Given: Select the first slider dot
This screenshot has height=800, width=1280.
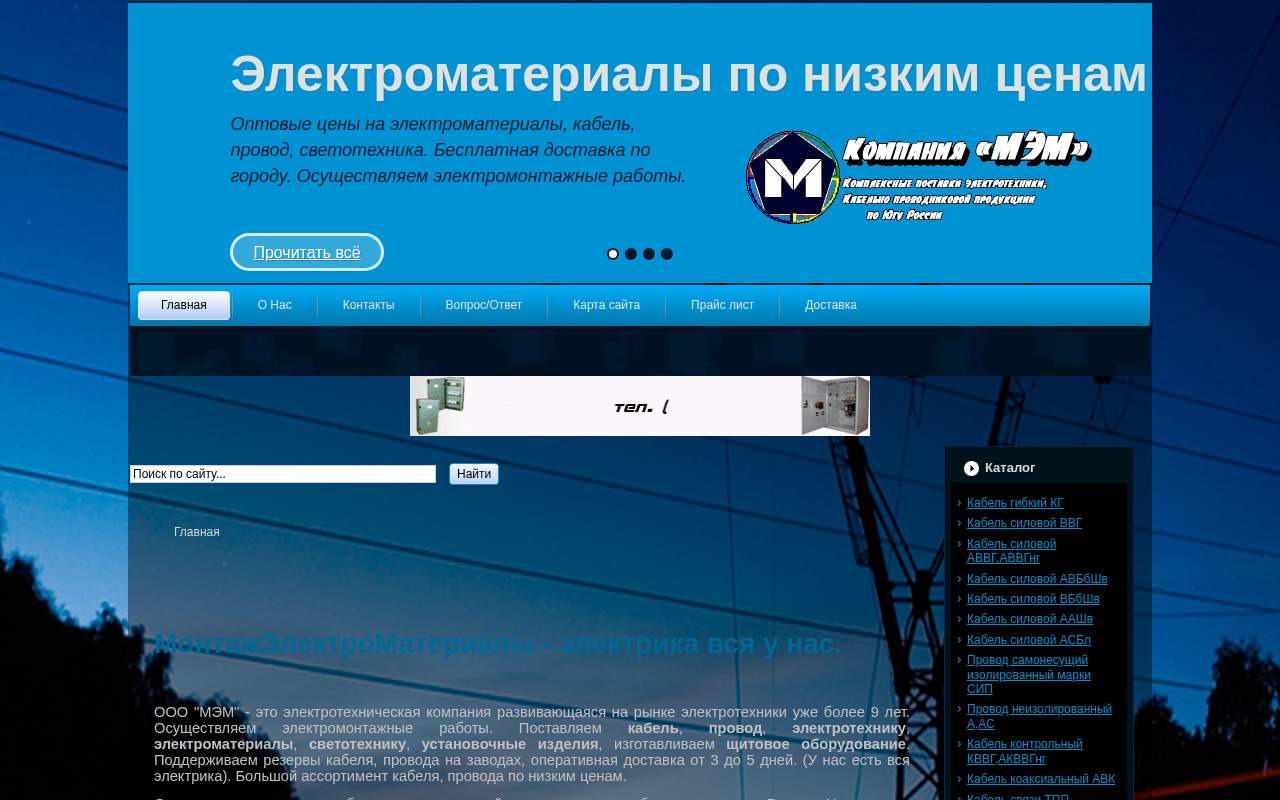Looking at the screenshot, I should 613,254.
